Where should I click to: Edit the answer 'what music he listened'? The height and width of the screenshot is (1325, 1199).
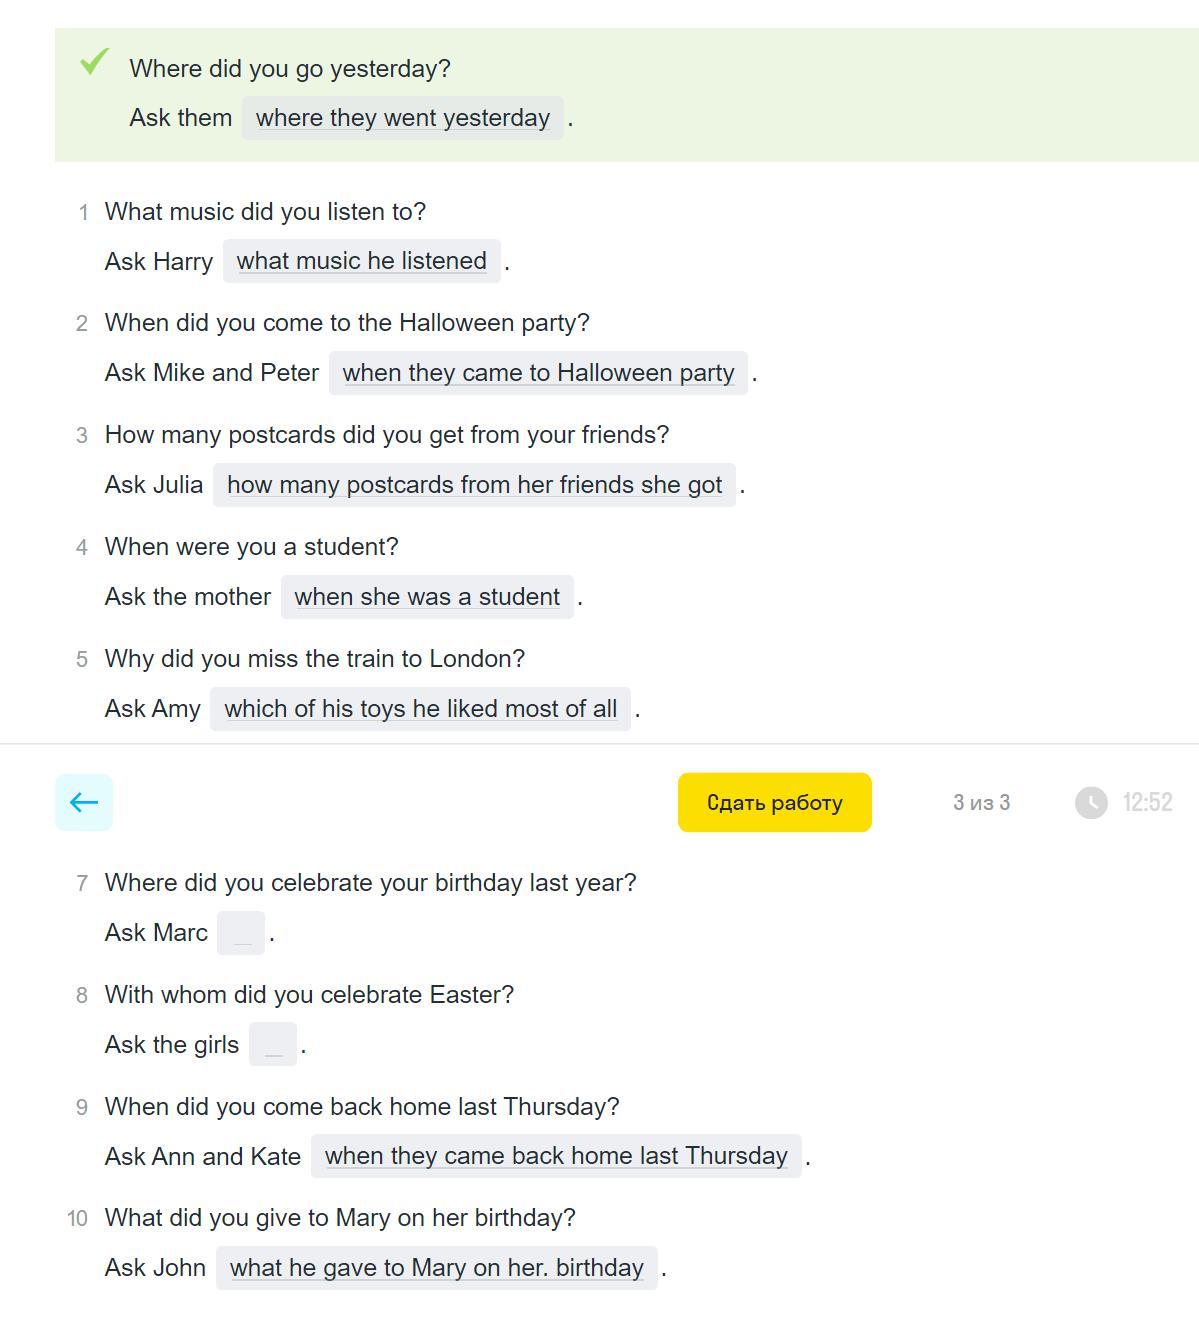[362, 261]
